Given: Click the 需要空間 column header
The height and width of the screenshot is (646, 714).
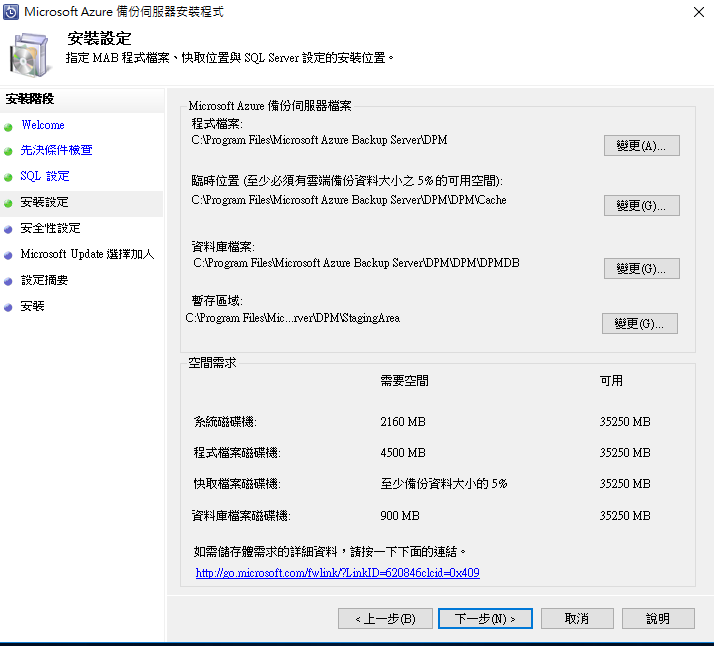Looking at the screenshot, I should 404,381.
